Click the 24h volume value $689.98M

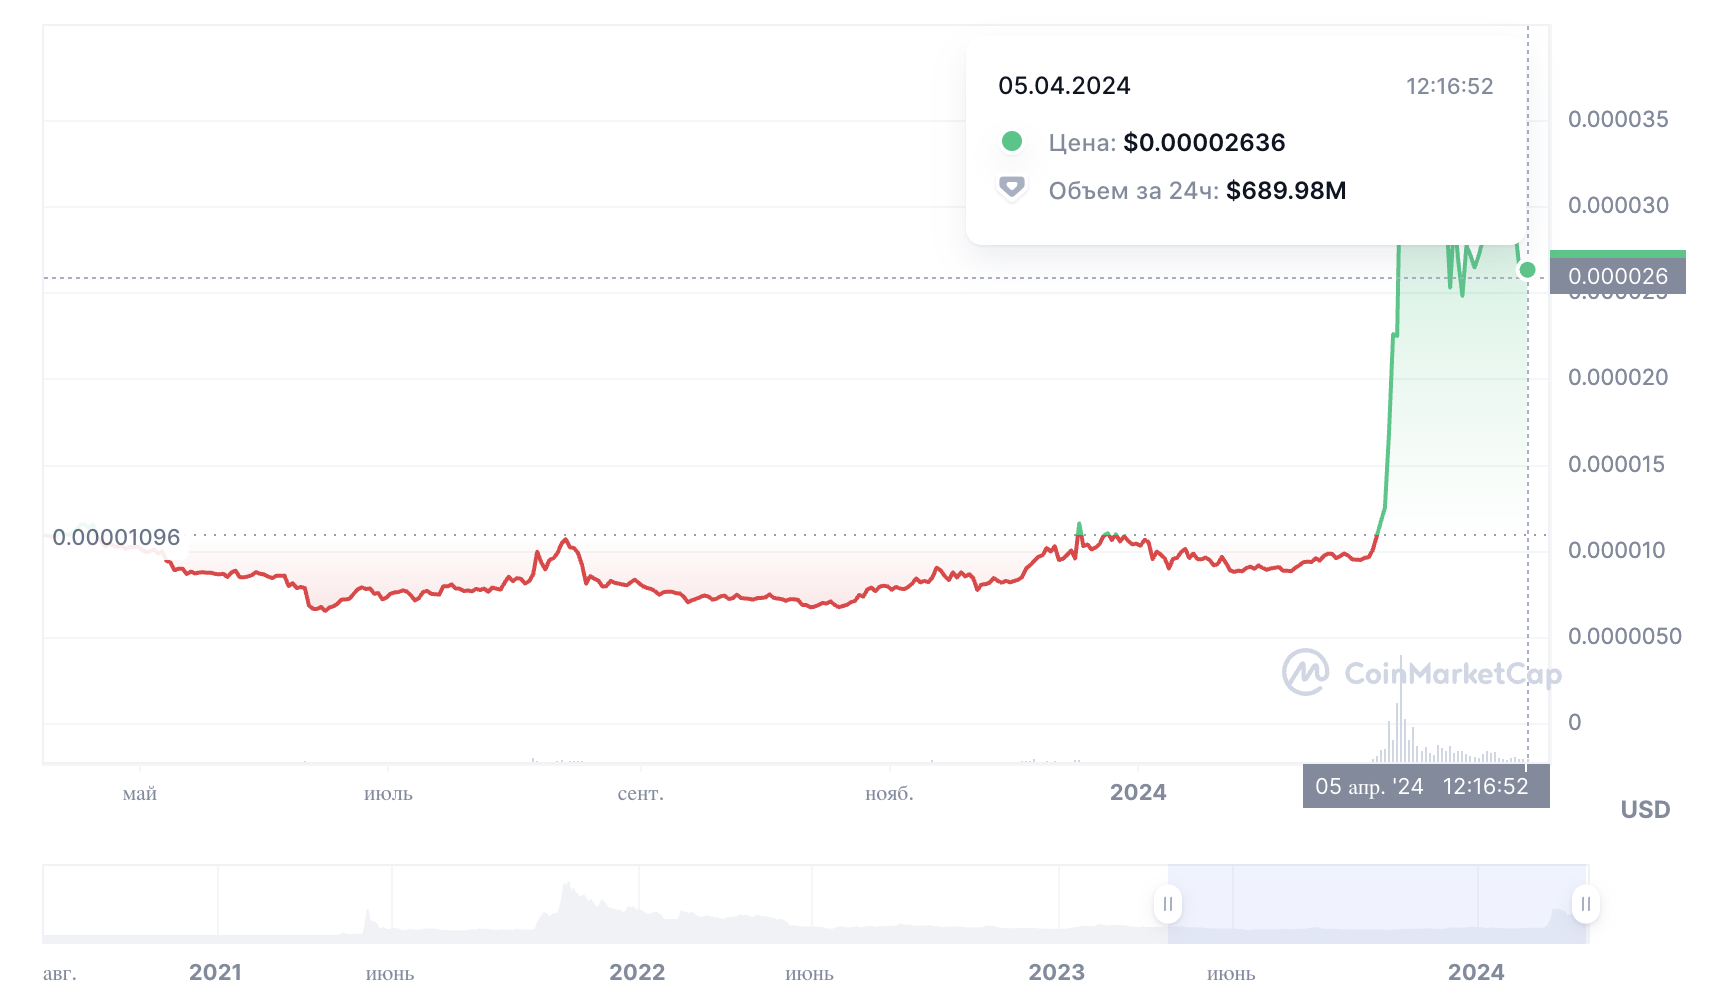point(1286,190)
